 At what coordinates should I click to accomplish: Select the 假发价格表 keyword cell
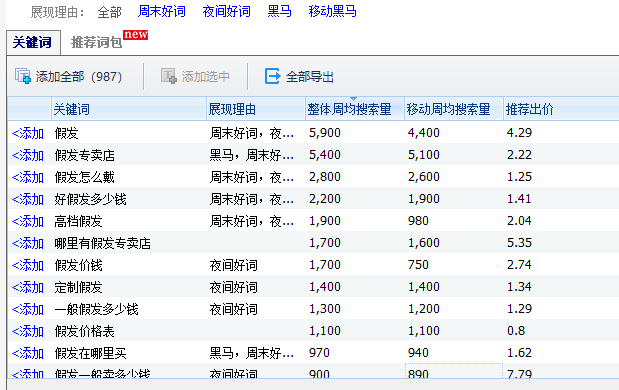click(84, 332)
